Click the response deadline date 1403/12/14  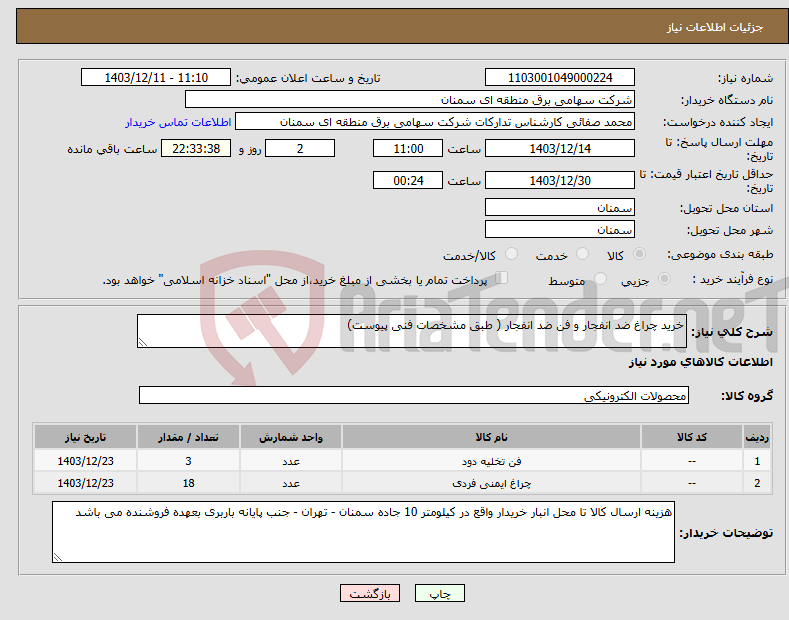click(560, 148)
